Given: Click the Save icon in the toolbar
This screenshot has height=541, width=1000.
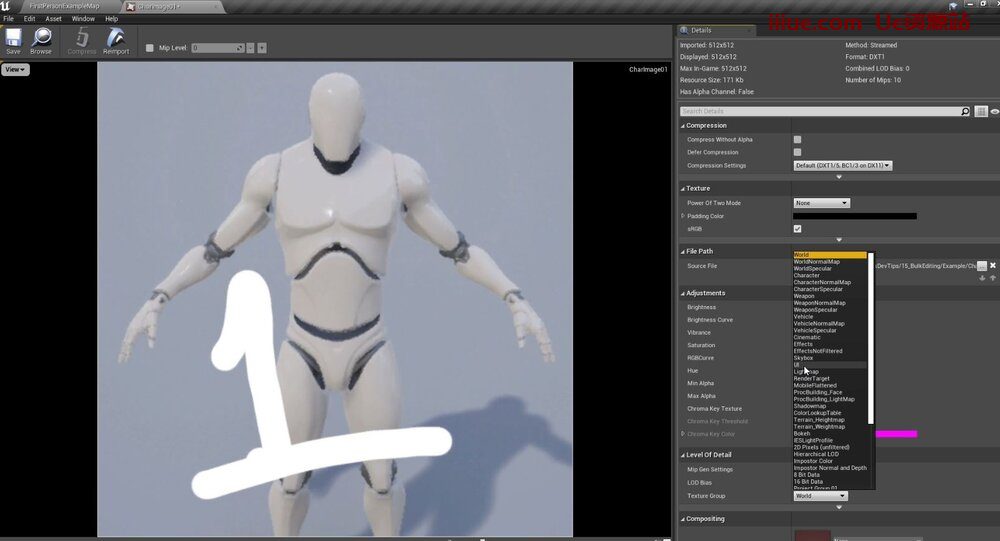Looking at the screenshot, I should click(x=13, y=38).
